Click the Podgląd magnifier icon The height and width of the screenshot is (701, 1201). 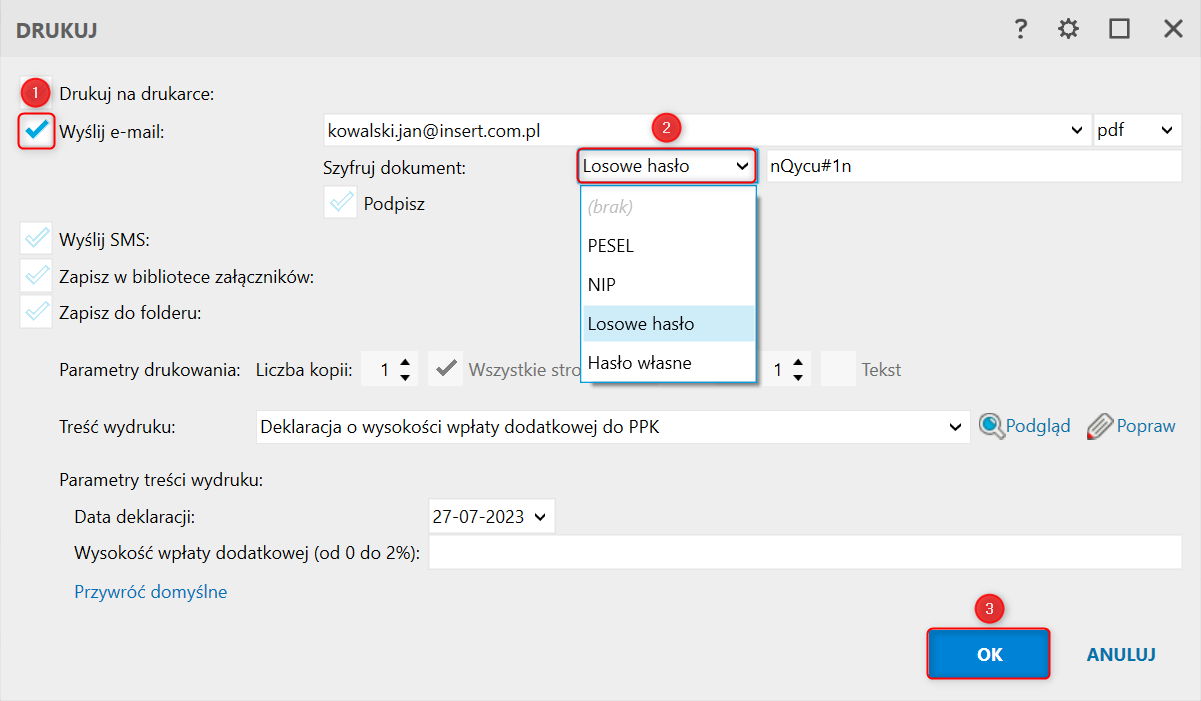coord(991,426)
